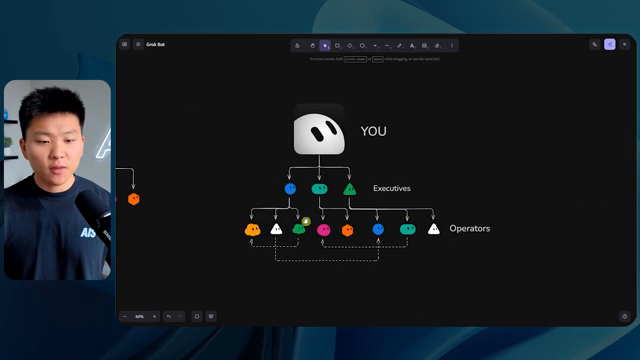Select the blue circle executive character
This screenshot has width=640, height=360.
(290, 189)
